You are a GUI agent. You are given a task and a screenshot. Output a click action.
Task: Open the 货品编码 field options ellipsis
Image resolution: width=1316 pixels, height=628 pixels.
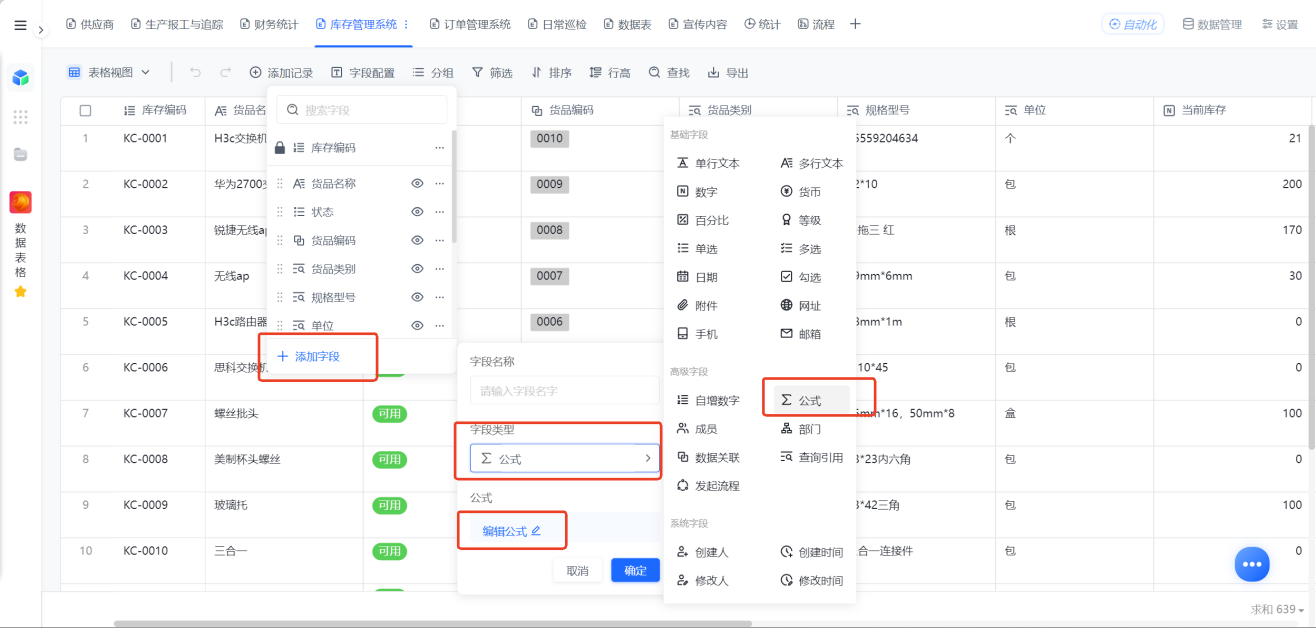tap(439, 241)
